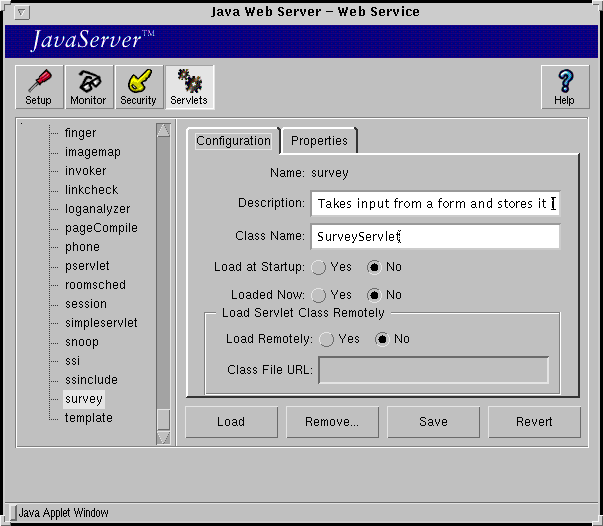Viewport: 603px width, 526px height.
Task: Set Load at Startup to Yes
Action: tap(318, 267)
